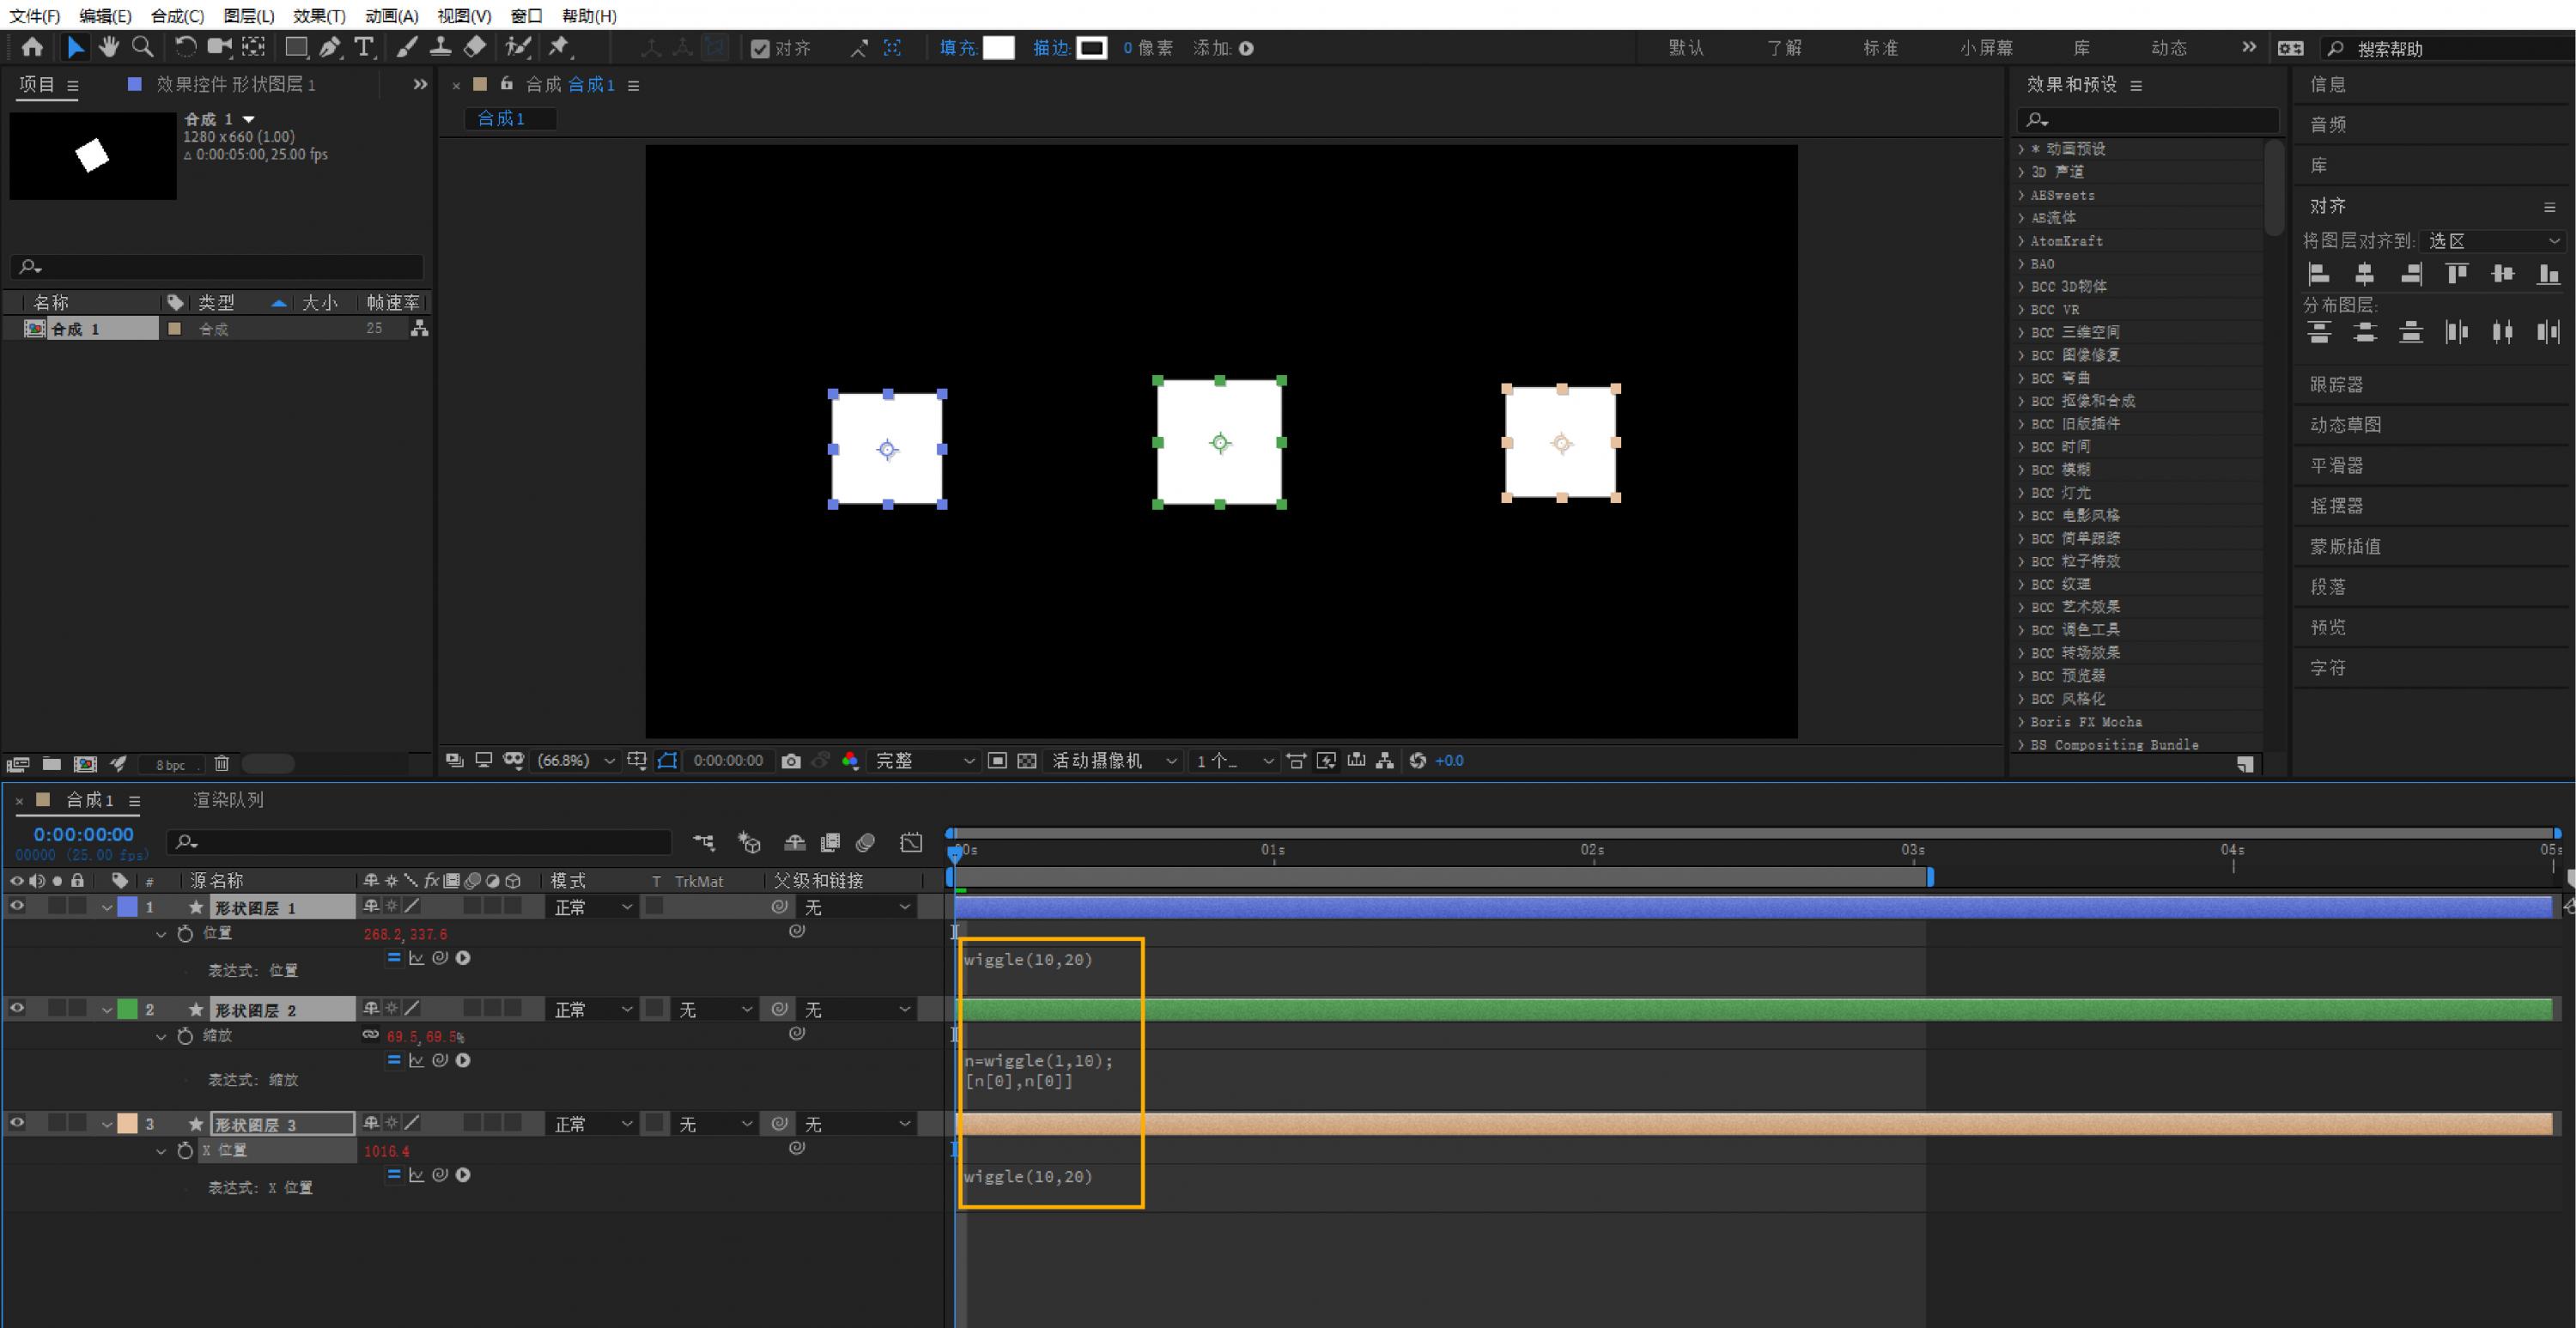Viewport: 2576px width, 1328px height.
Task: Select the Pen tool
Action: pos(329,47)
